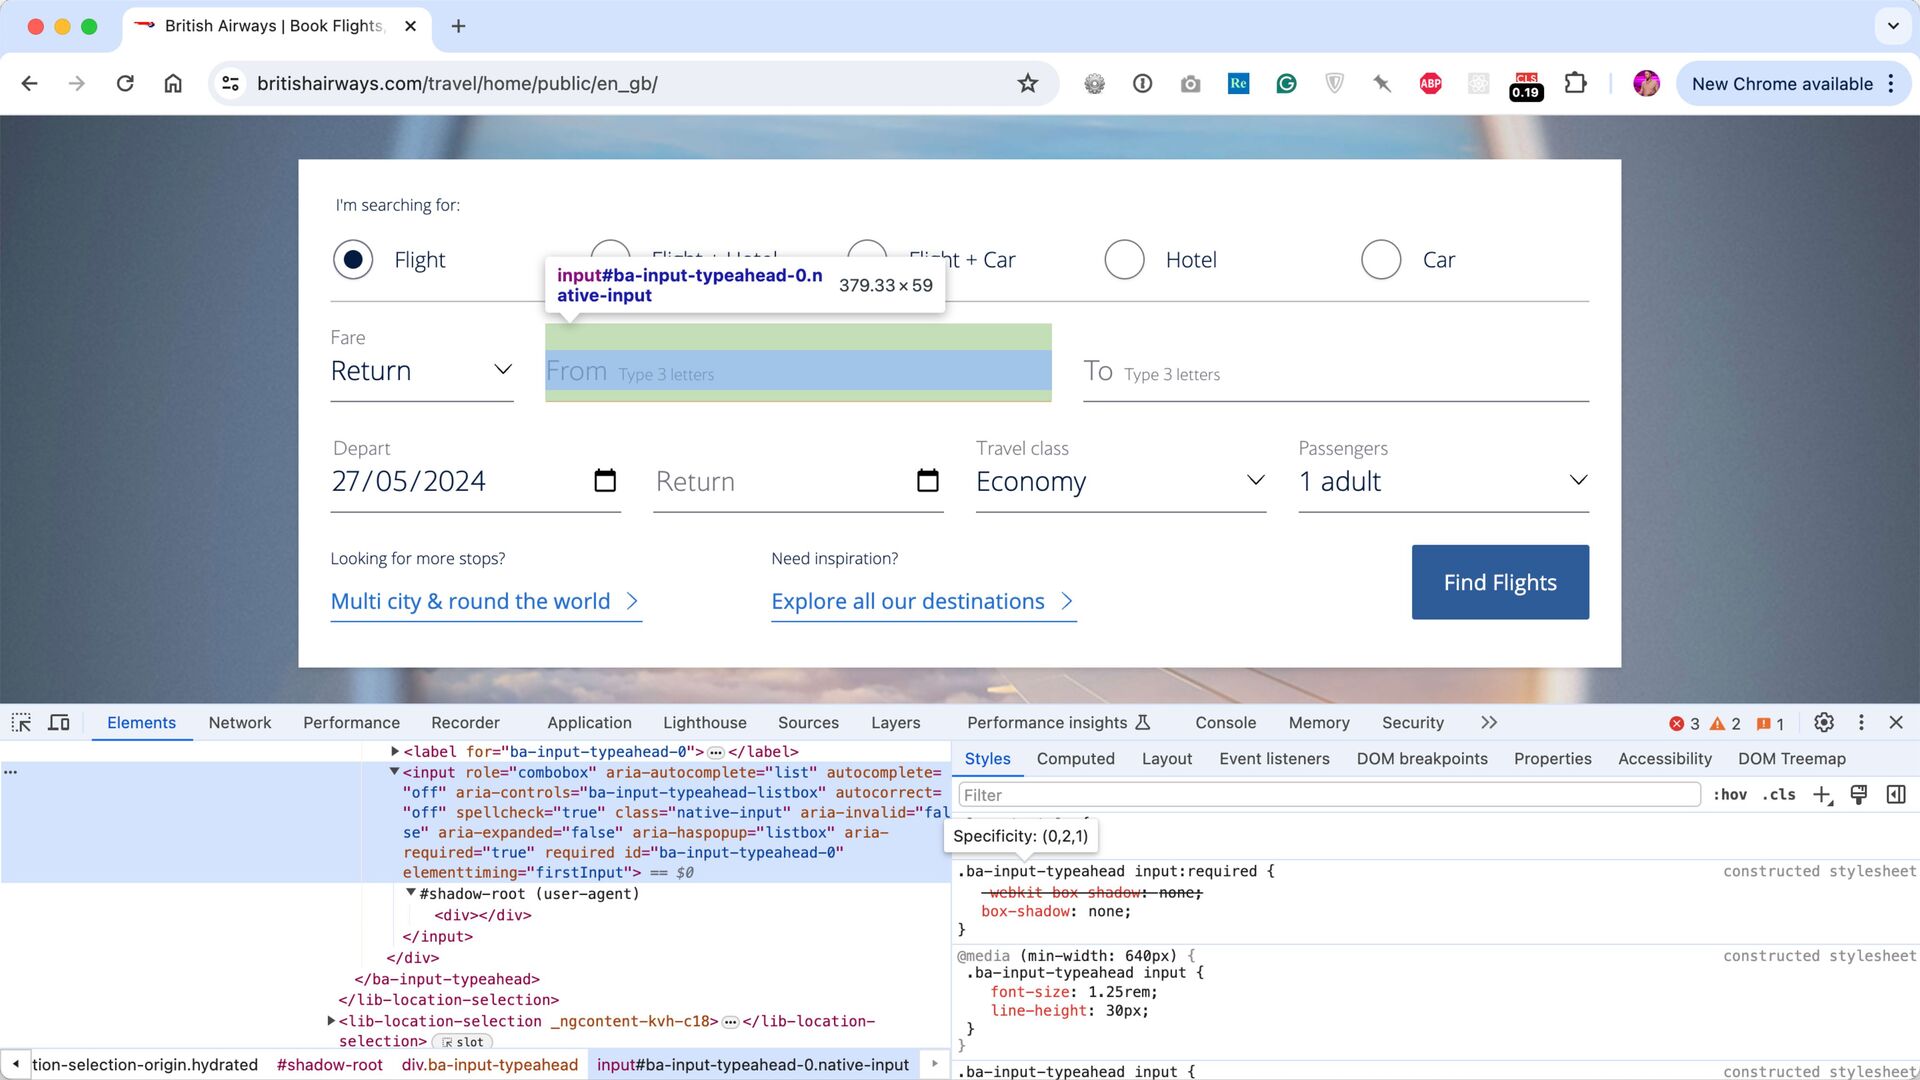The image size is (1920, 1080).
Task: Open DevTools settings gear
Action: [x=1824, y=723]
